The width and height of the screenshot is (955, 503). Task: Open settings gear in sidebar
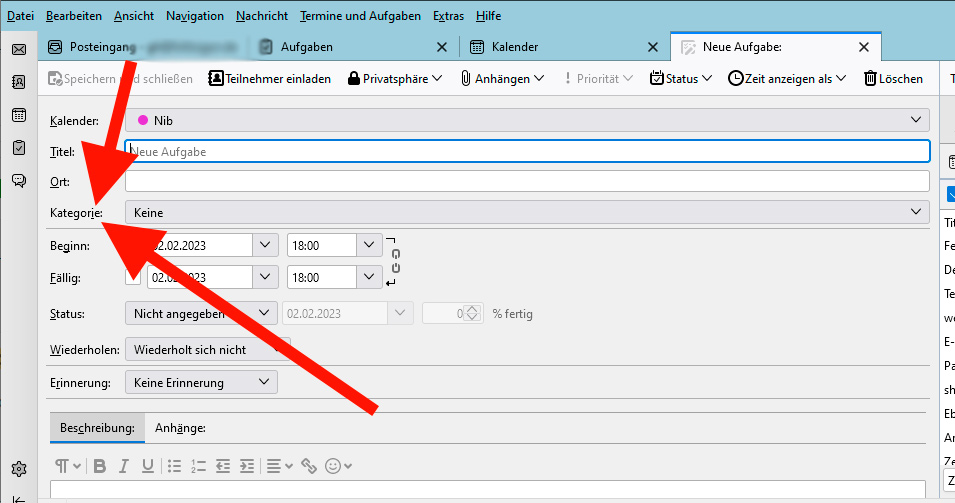[x=18, y=468]
